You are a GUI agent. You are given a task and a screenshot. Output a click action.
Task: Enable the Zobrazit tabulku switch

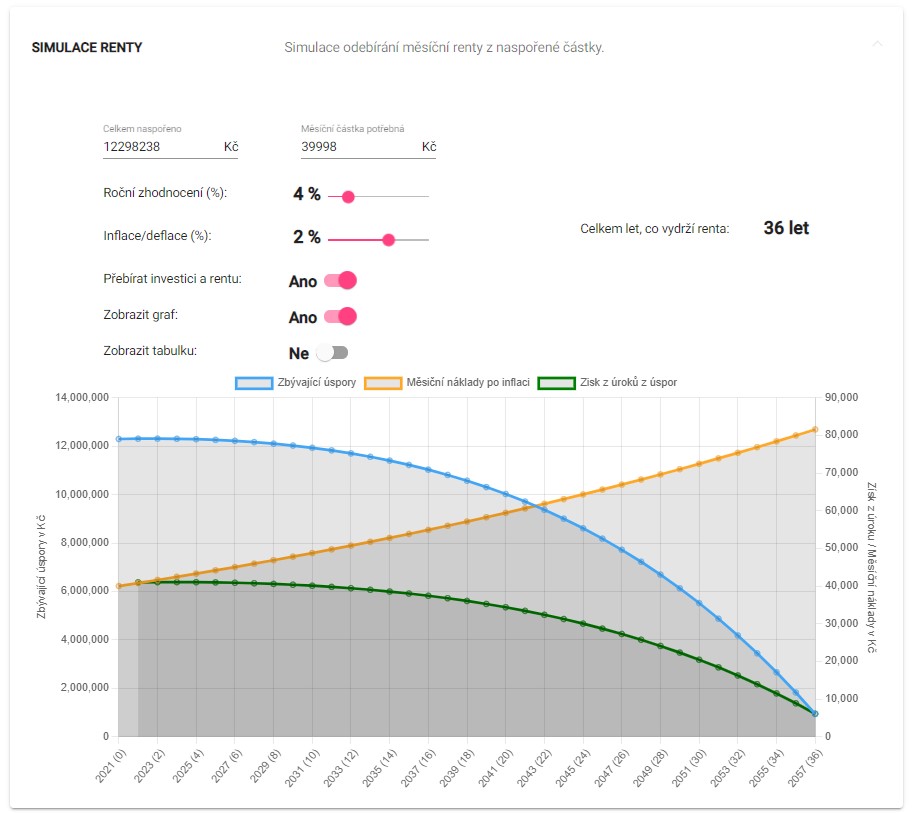[x=332, y=353]
